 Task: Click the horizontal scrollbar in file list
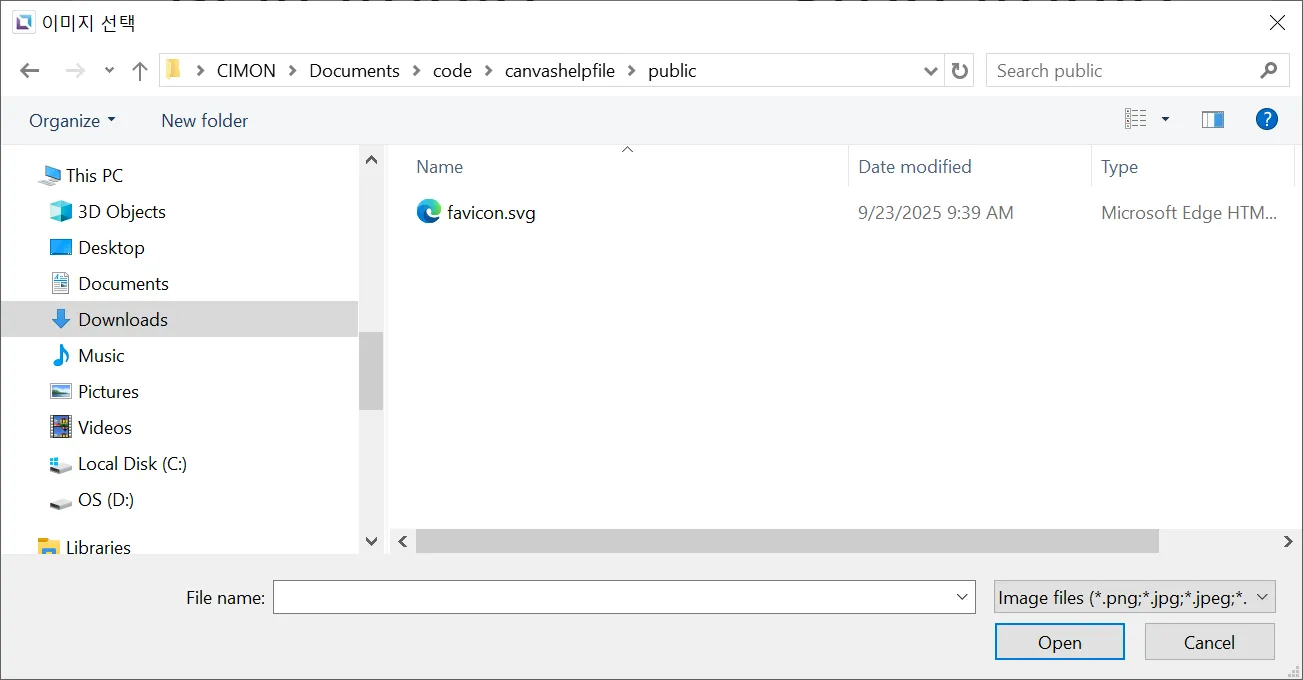click(x=786, y=541)
